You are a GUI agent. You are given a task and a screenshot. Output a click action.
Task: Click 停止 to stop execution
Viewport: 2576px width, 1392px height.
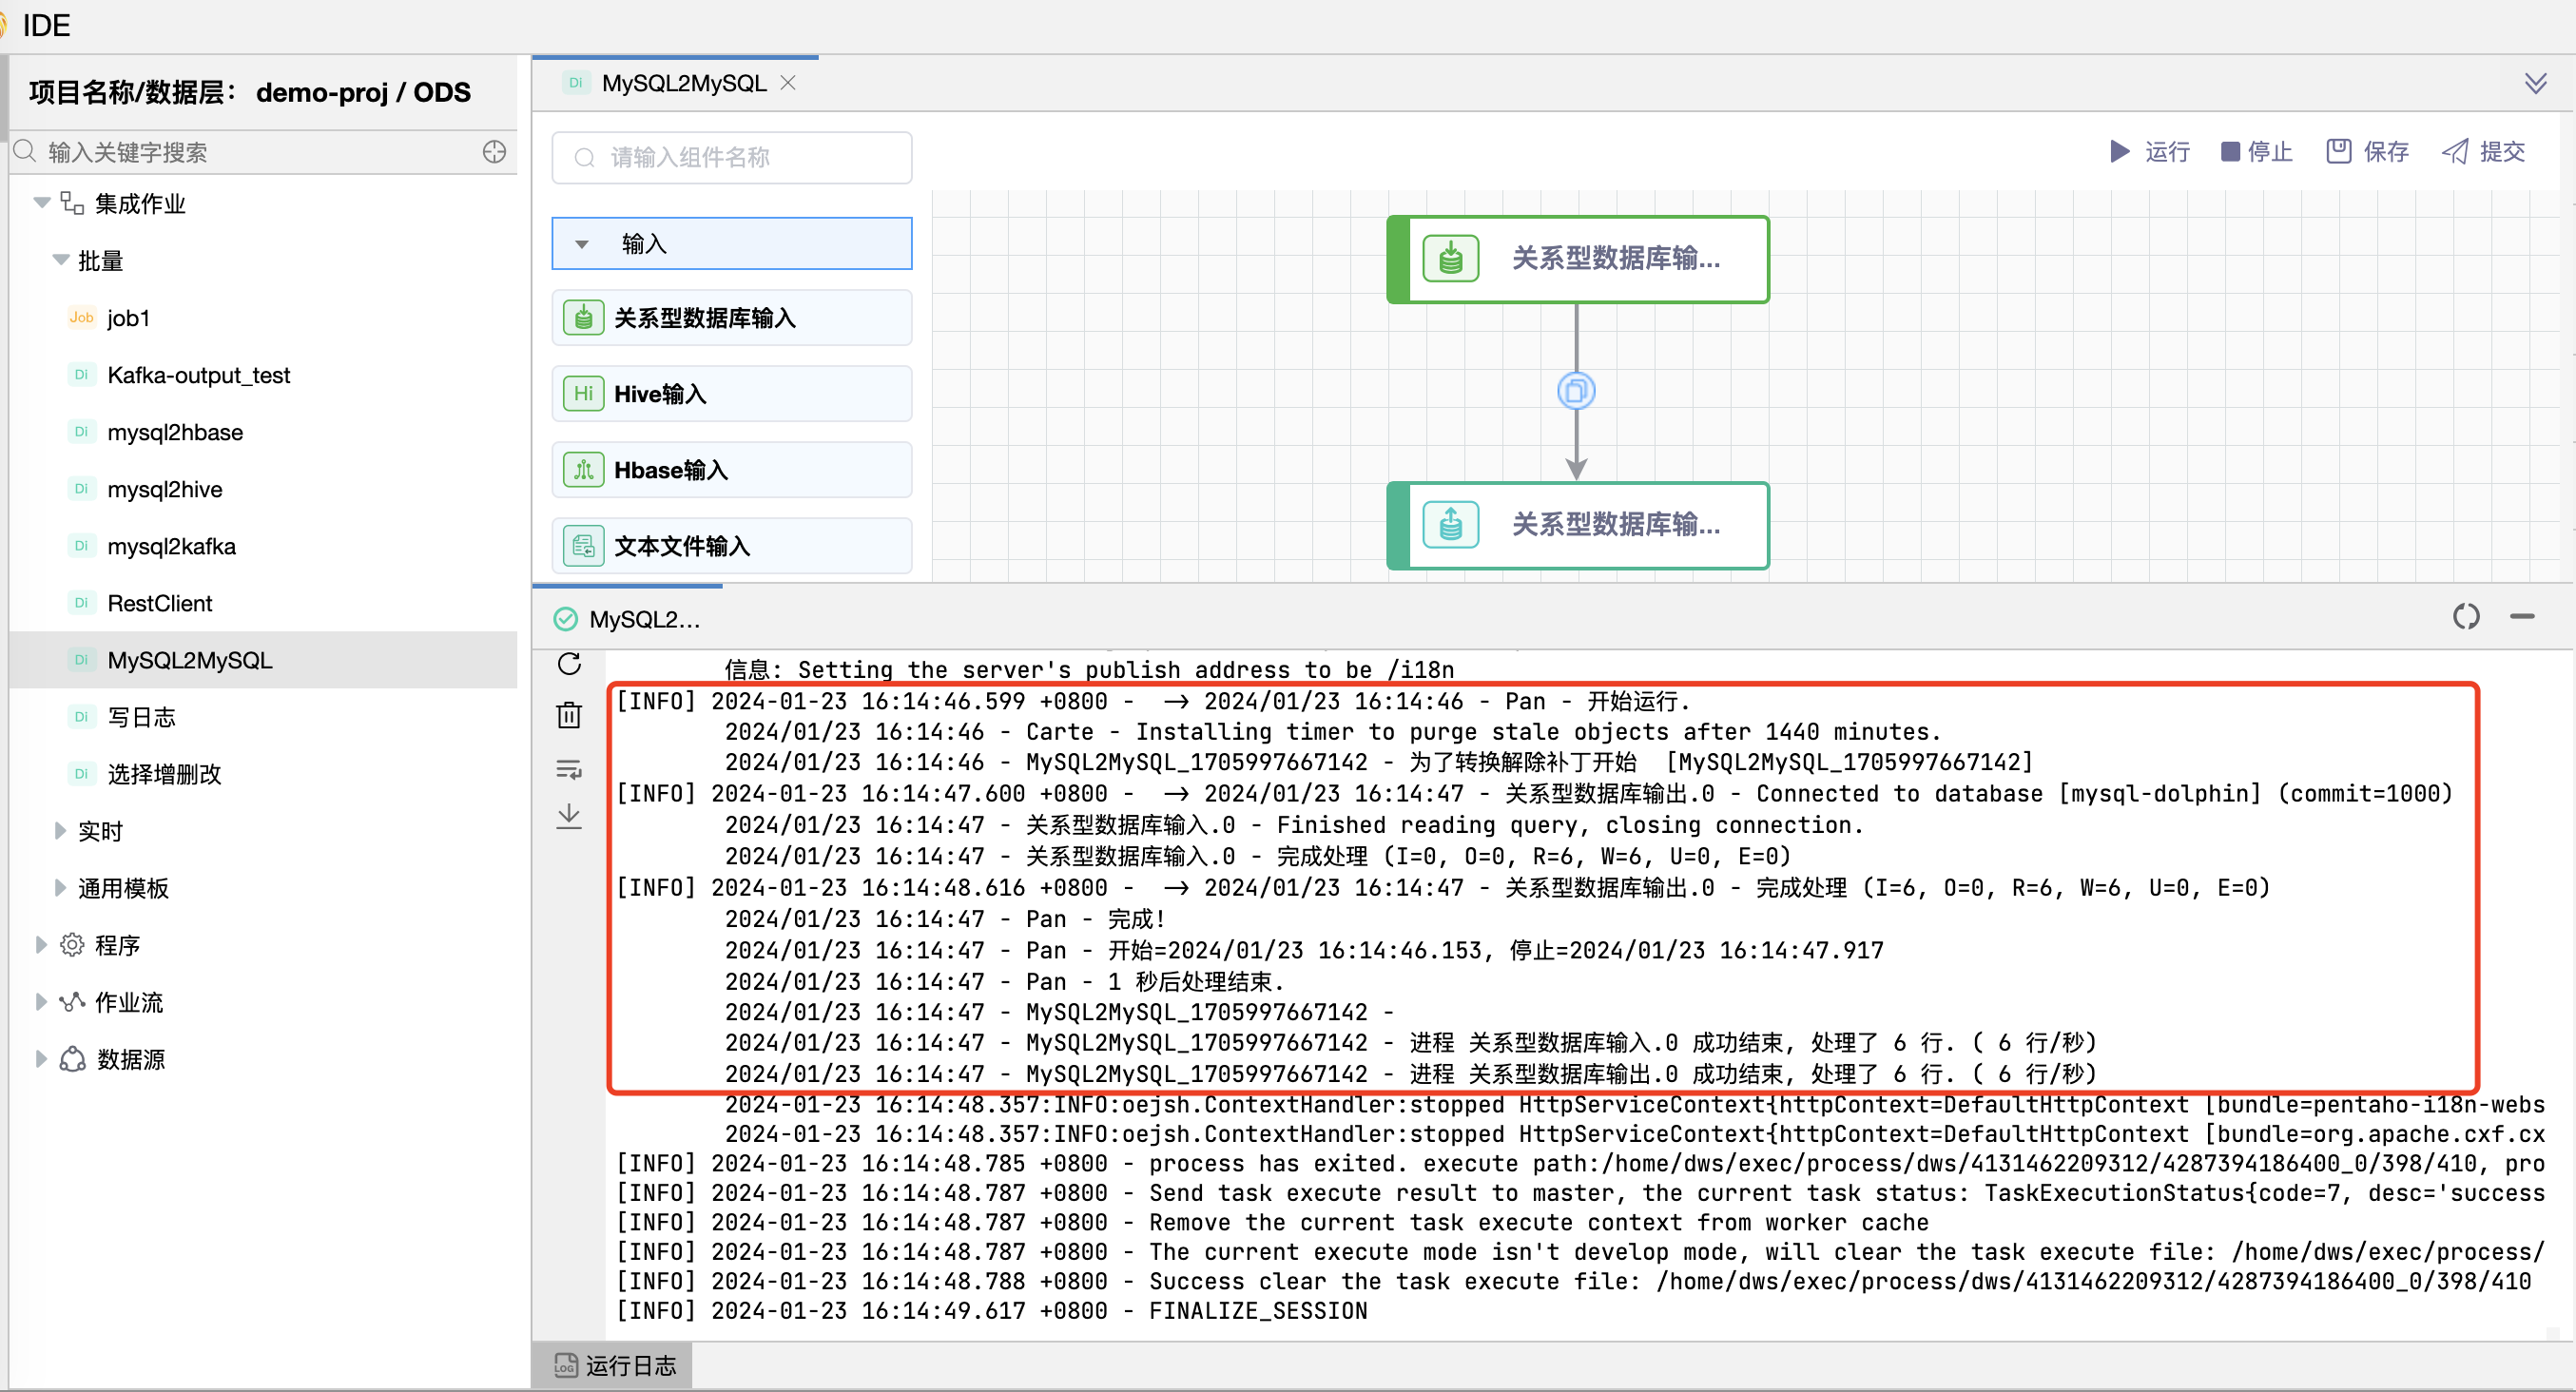coord(2256,151)
